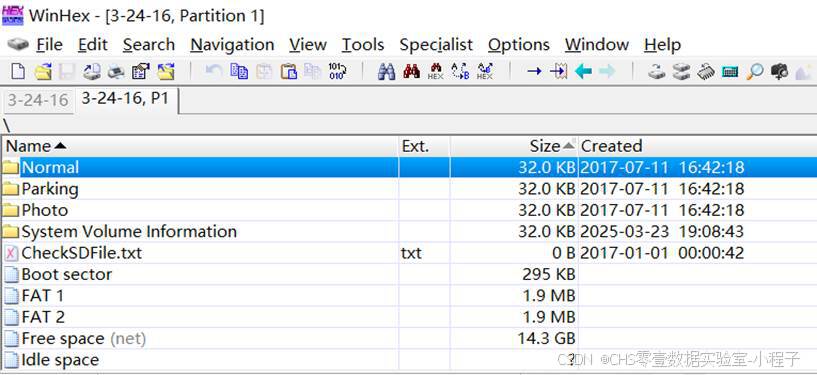Viewport: 817px width, 375px height.
Task: Open the Navigation menu
Action: tap(232, 45)
